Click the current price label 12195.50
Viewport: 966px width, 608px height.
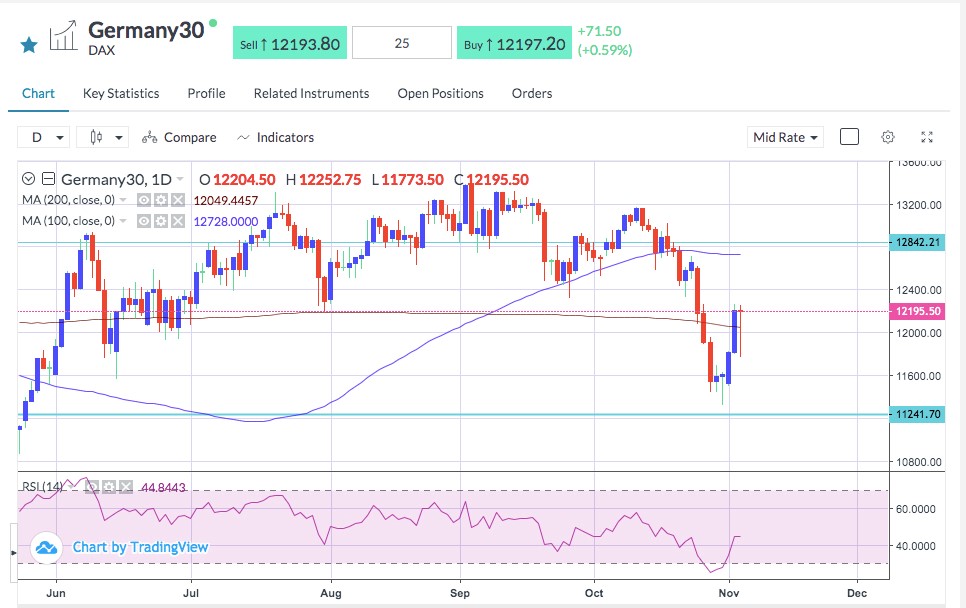[918, 311]
